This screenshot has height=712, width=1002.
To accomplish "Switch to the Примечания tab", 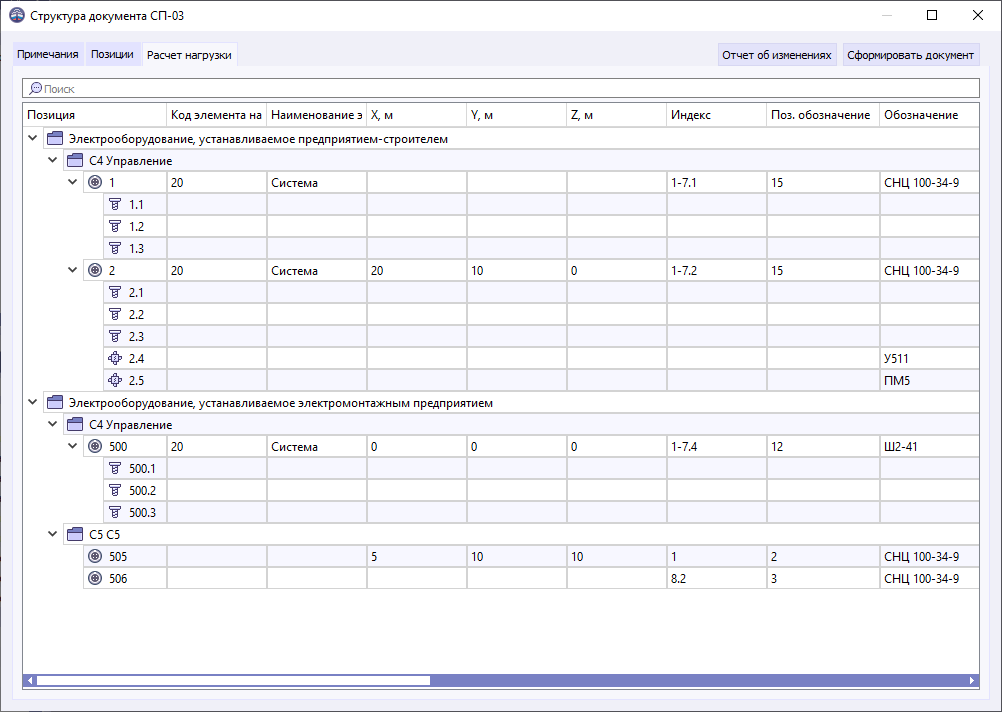I will (47, 55).
